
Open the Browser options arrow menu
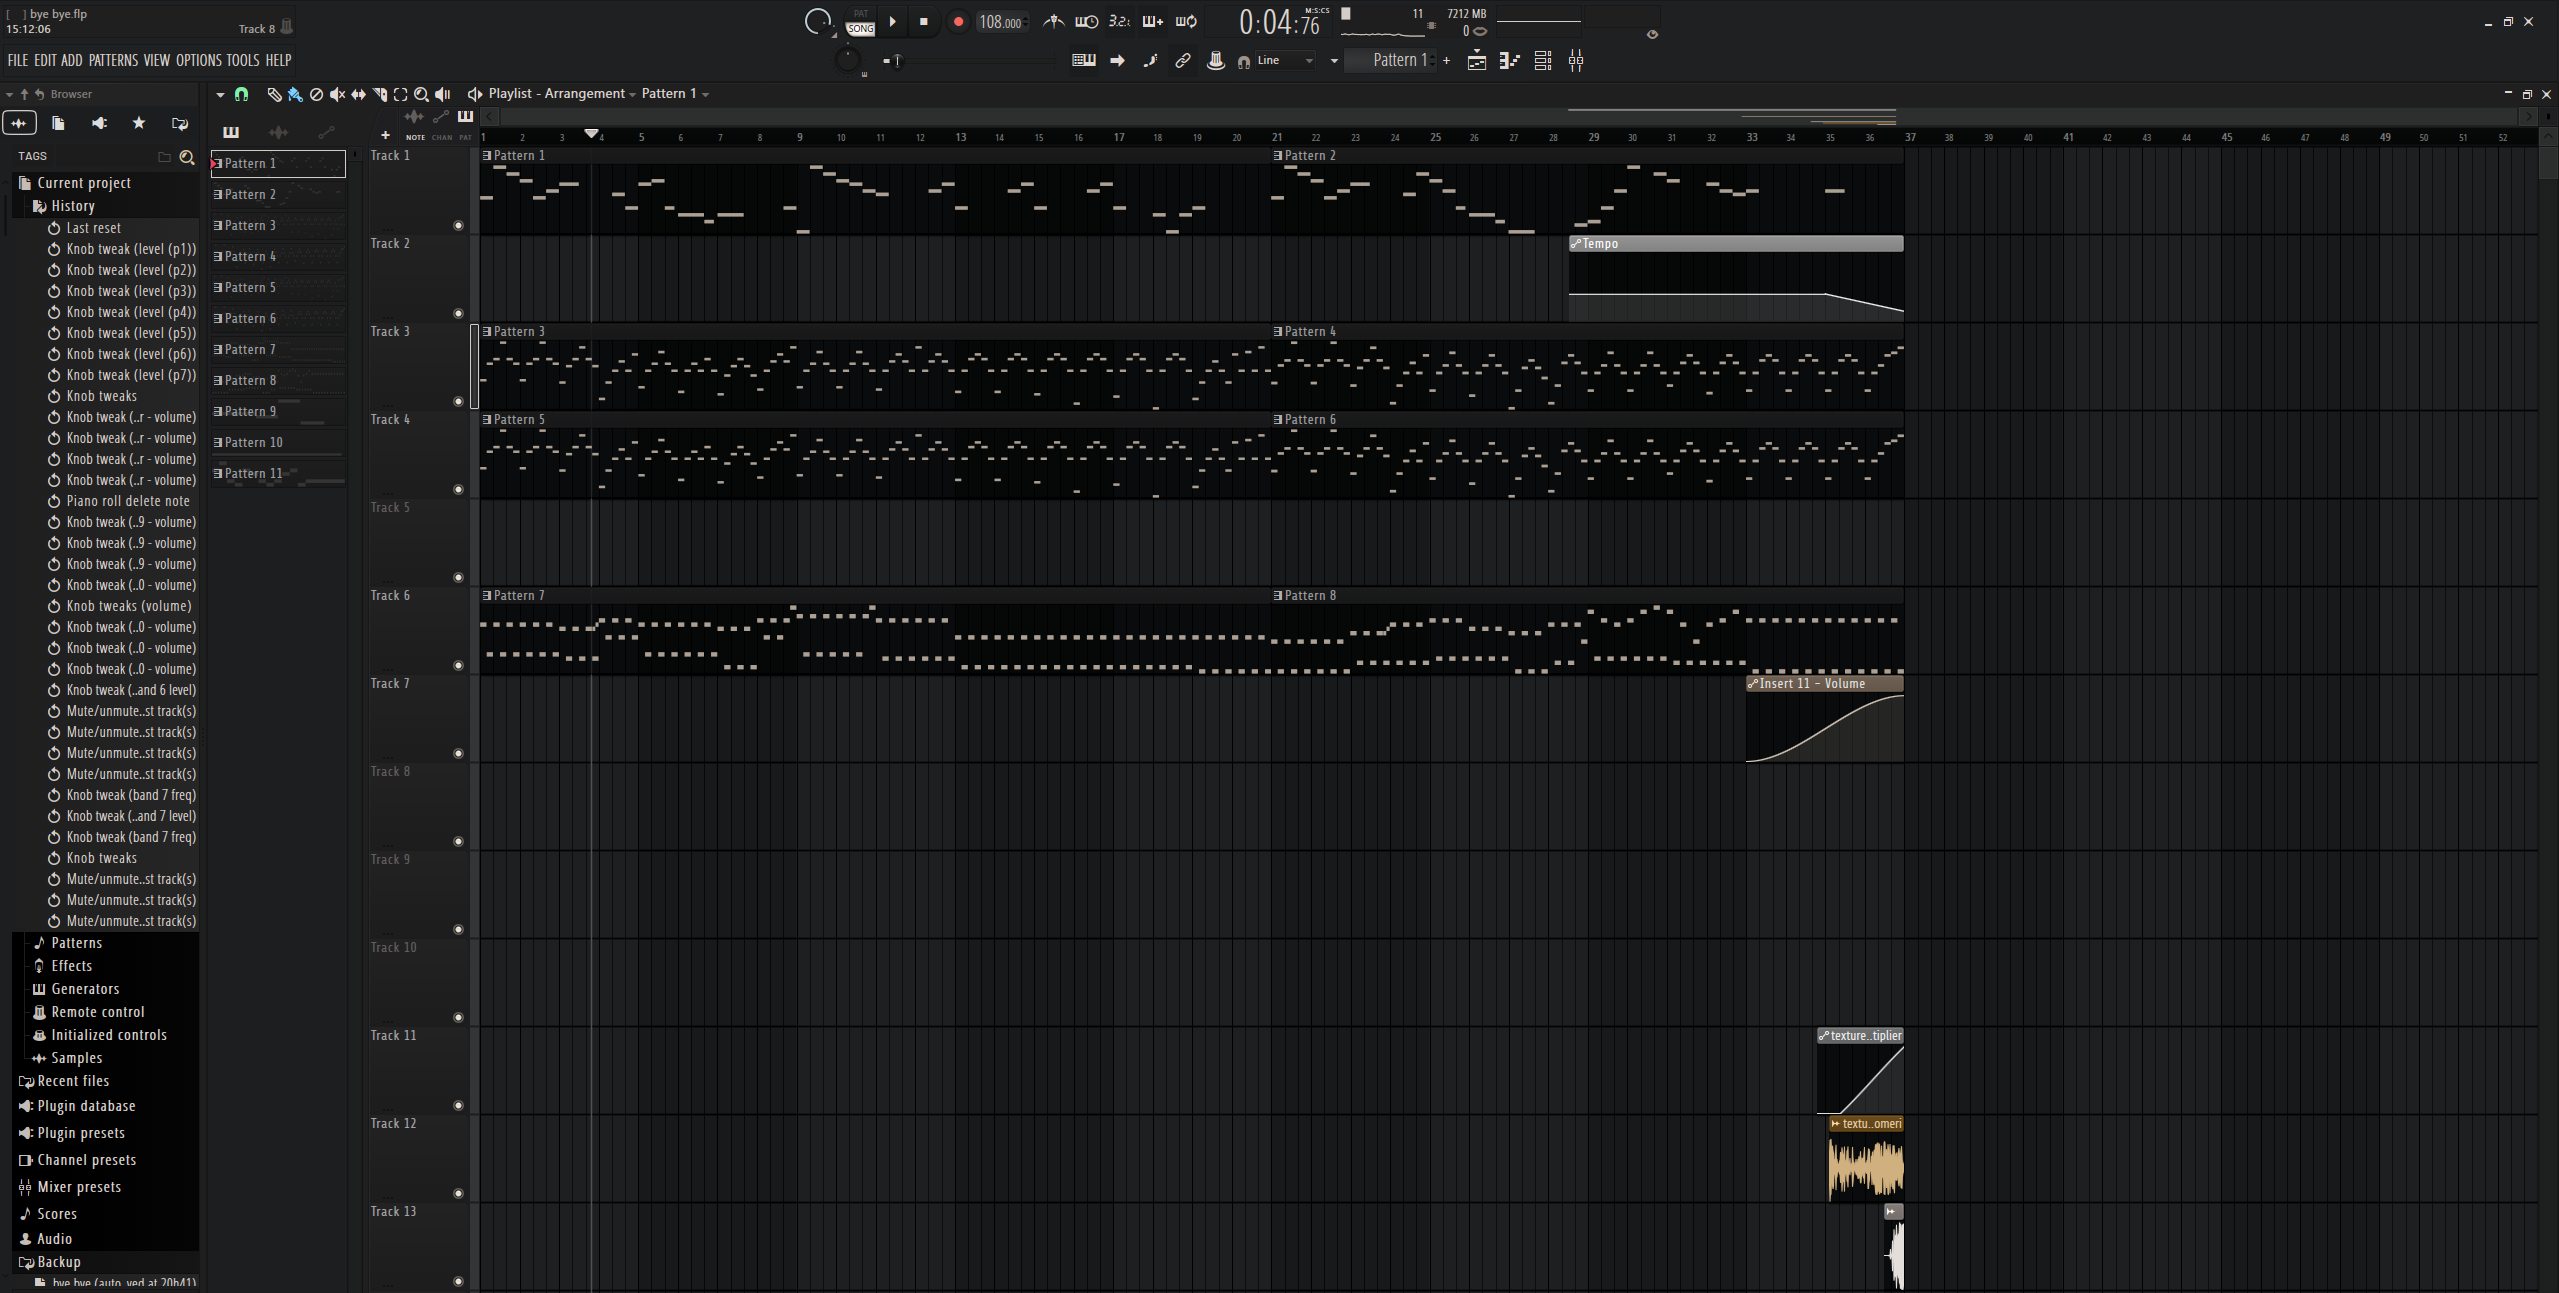(9, 94)
